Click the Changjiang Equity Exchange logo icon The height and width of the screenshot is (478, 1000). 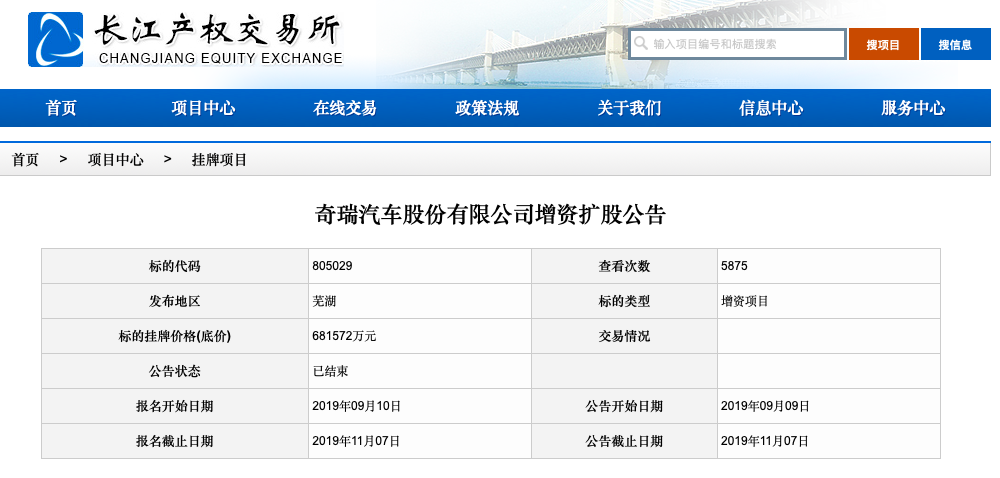(x=55, y=40)
